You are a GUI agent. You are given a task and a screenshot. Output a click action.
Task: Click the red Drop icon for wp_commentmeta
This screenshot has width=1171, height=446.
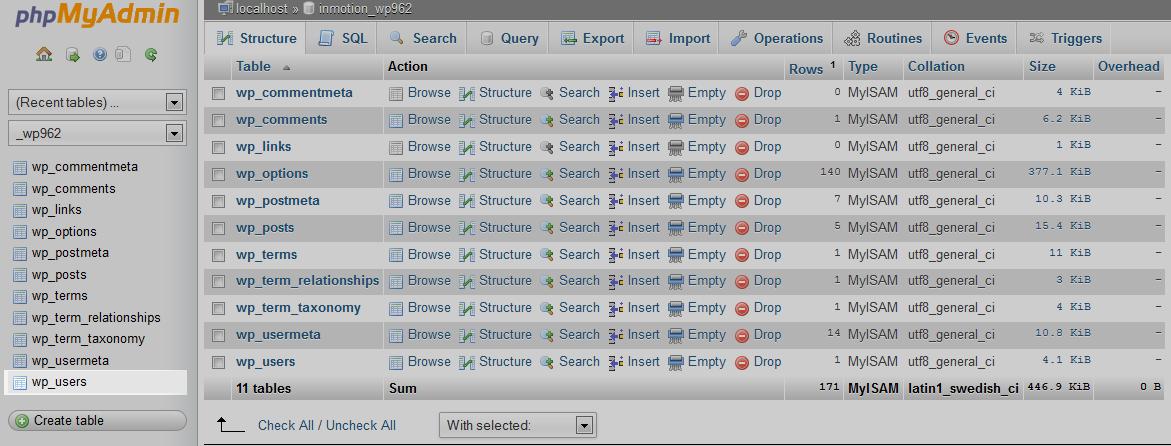742,93
